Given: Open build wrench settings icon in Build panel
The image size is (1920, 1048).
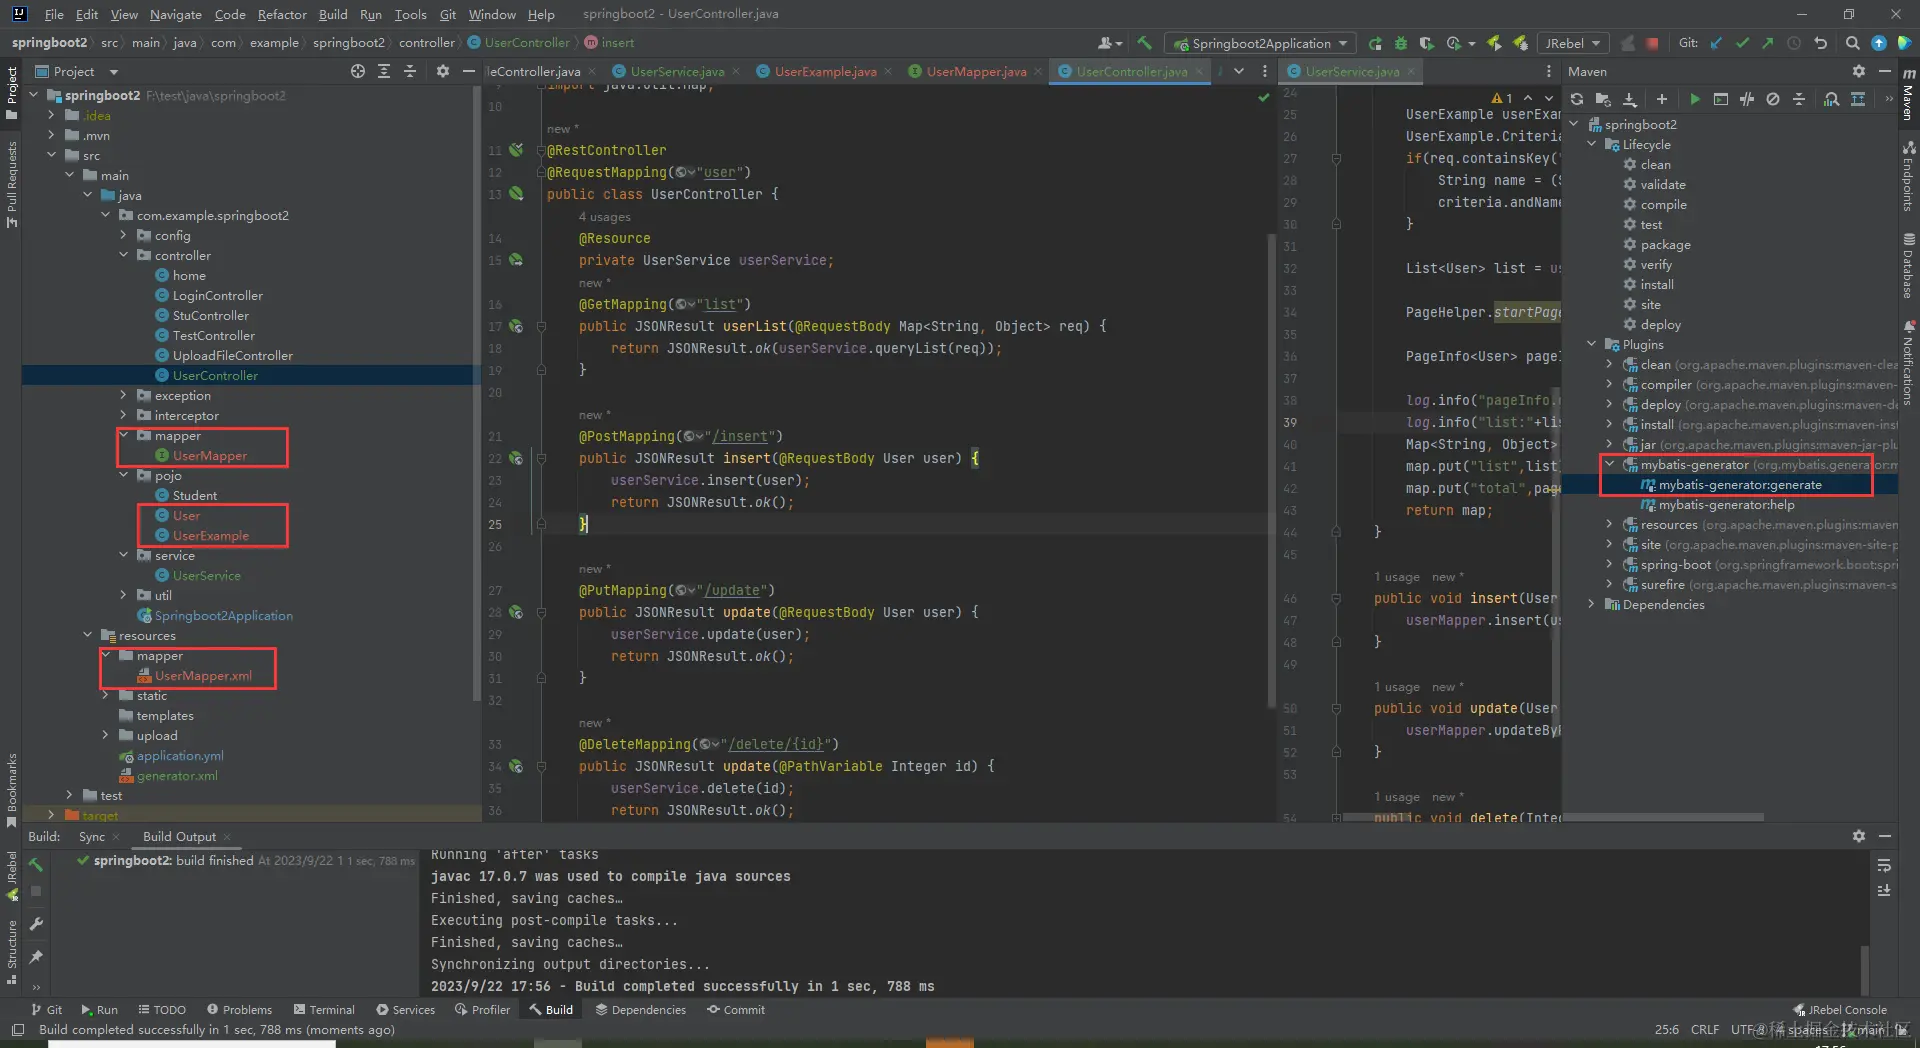Looking at the screenshot, I should coord(36,924).
